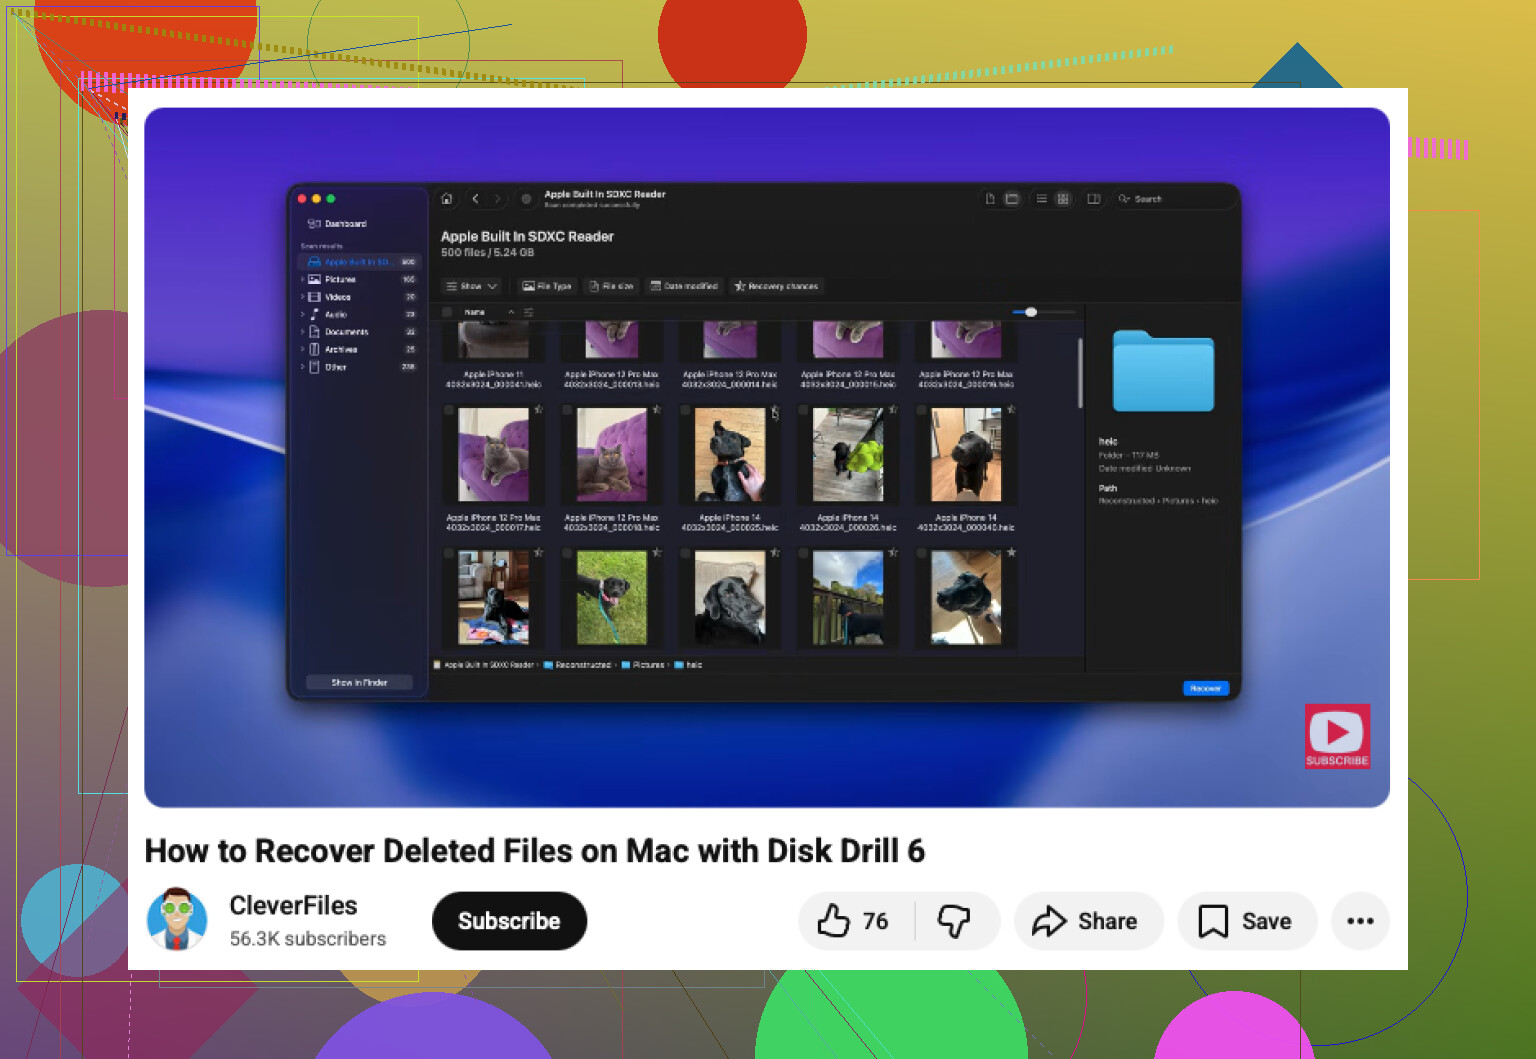
Task: Click the Archives icon in sidebar
Action: coord(314,350)
